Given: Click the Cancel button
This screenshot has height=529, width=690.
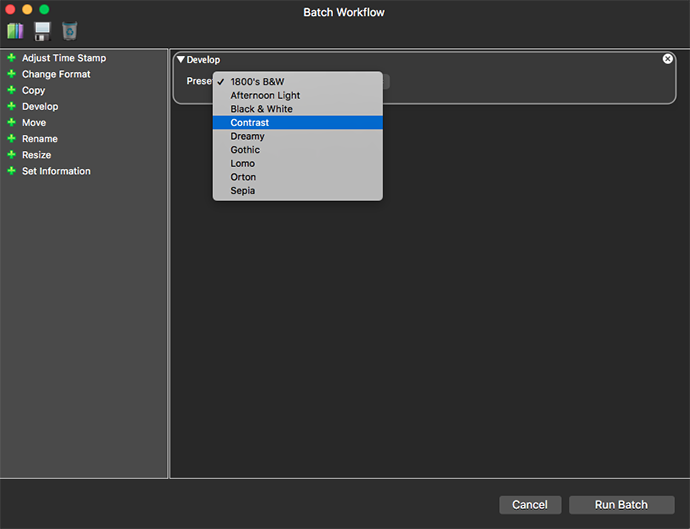Looking at the screenshot, I should 530,505.
